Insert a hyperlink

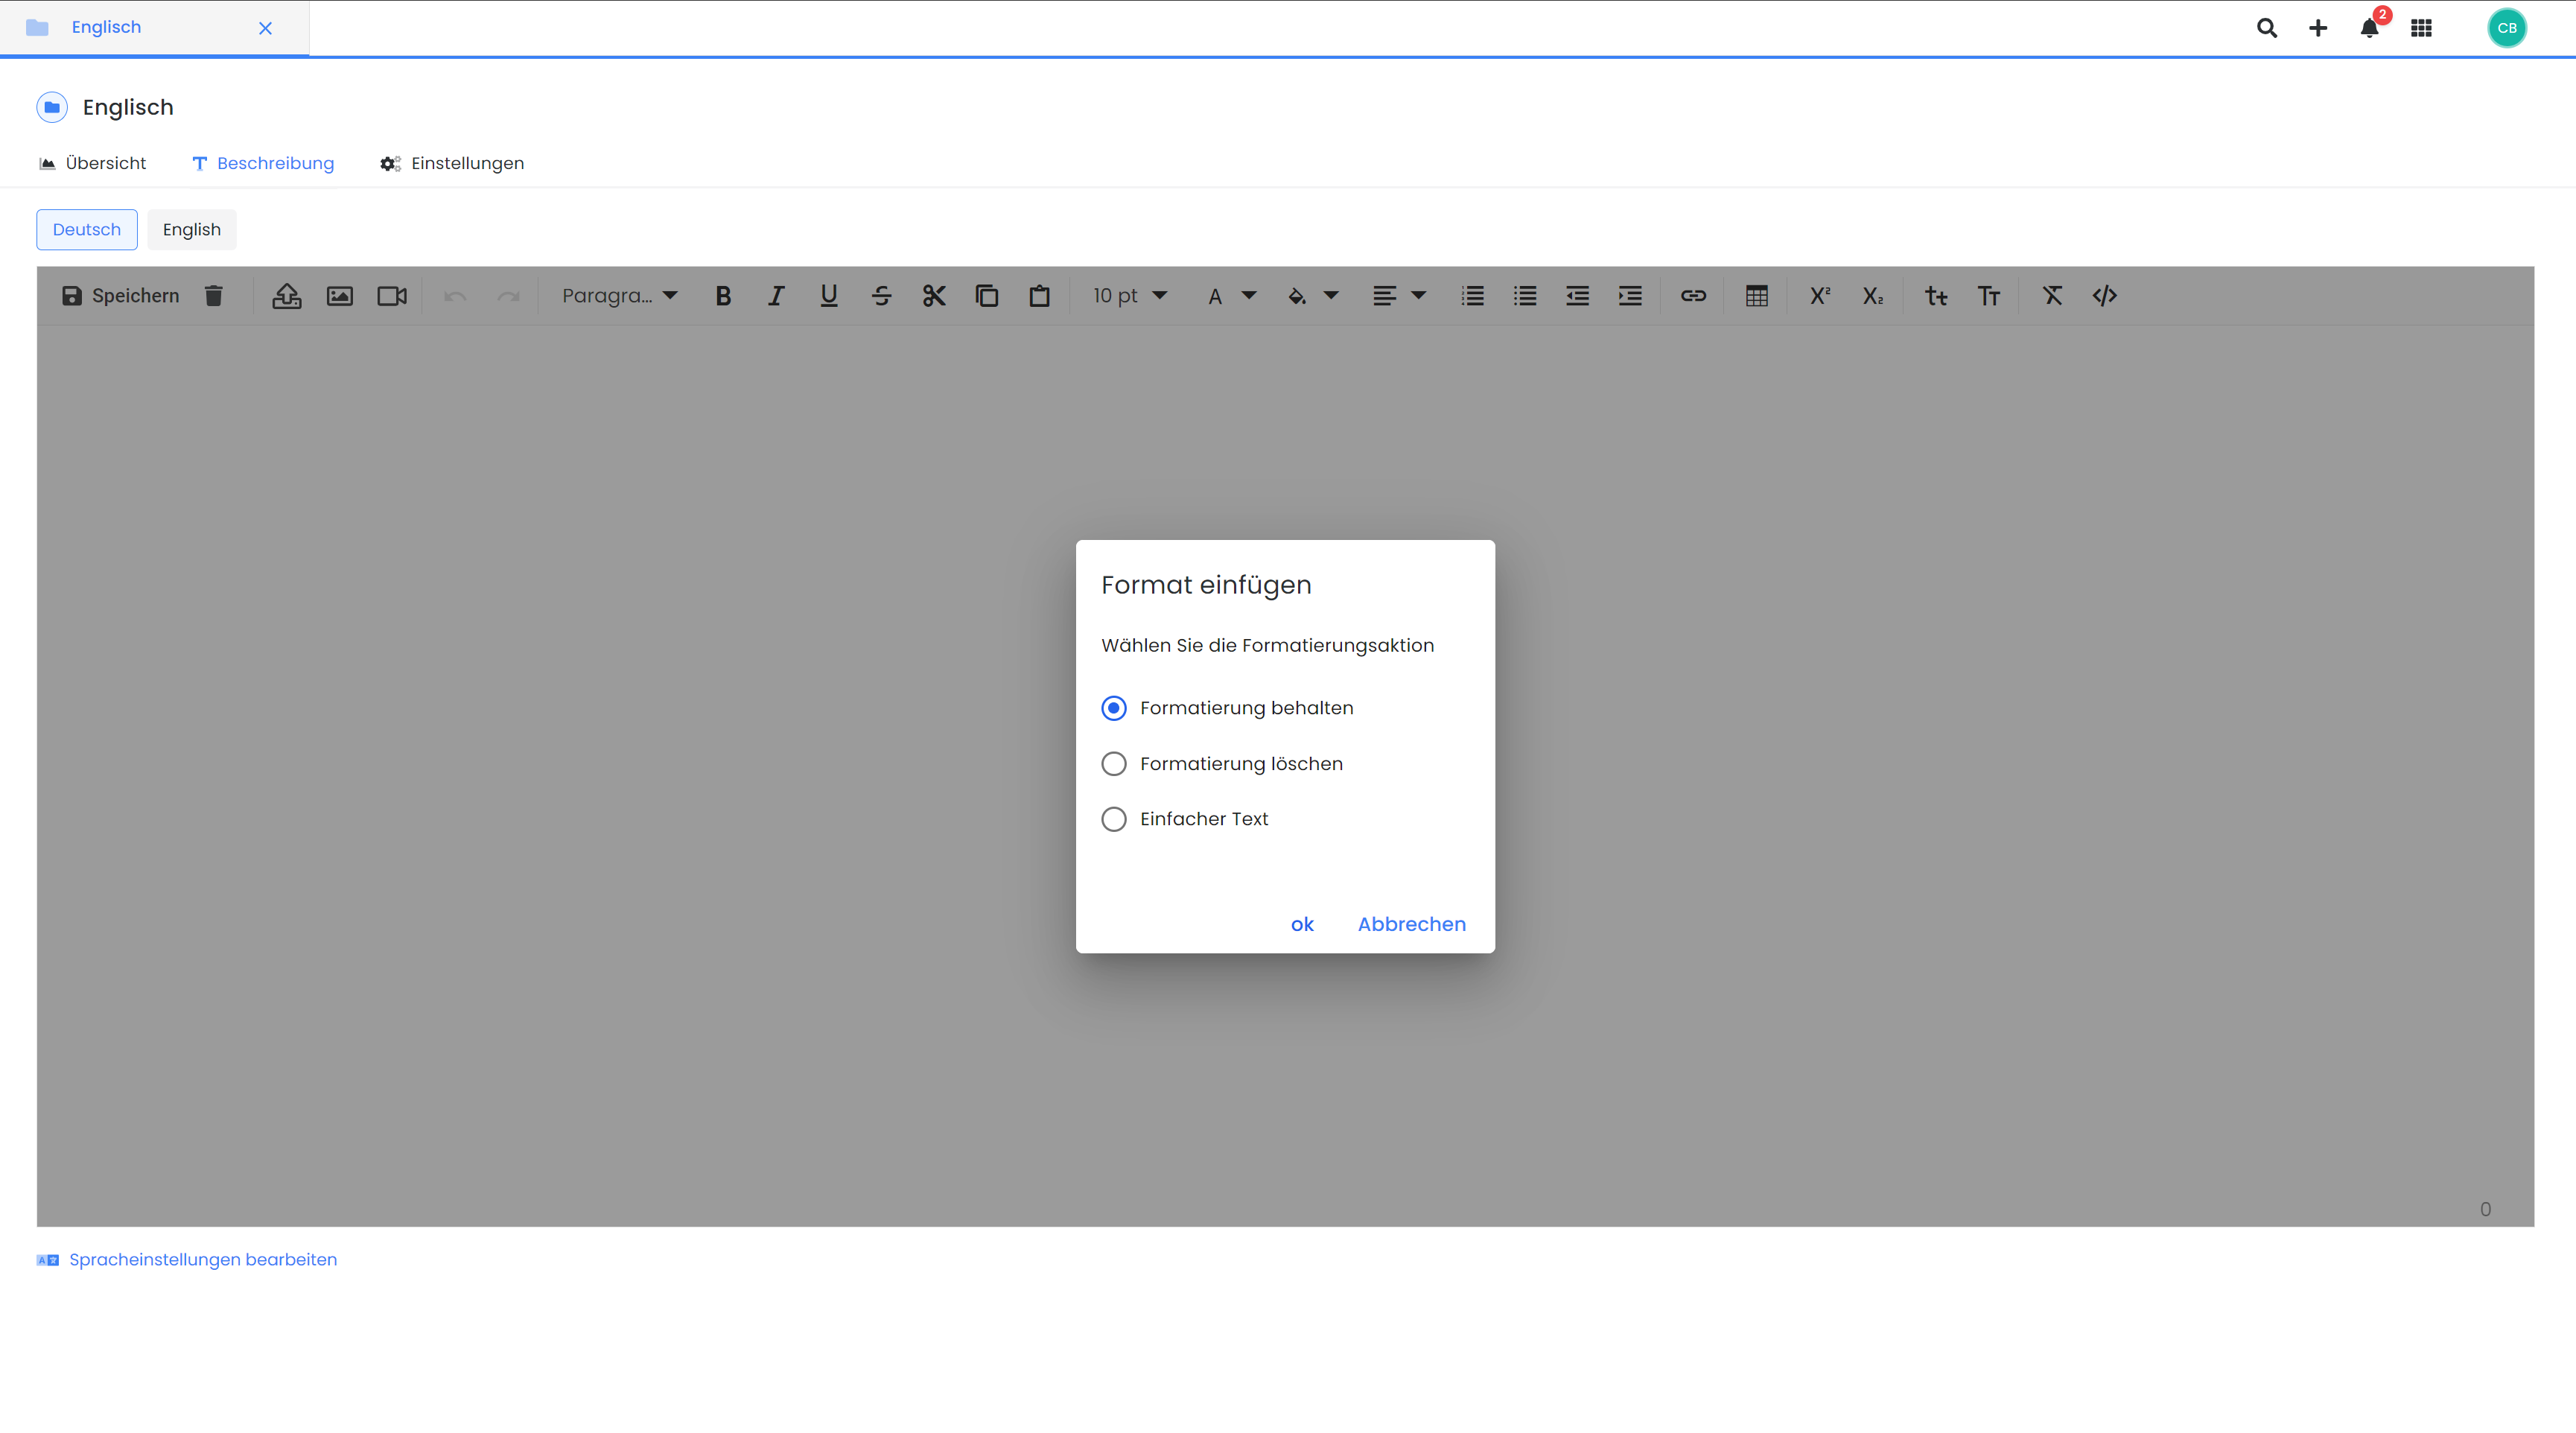1693,295
